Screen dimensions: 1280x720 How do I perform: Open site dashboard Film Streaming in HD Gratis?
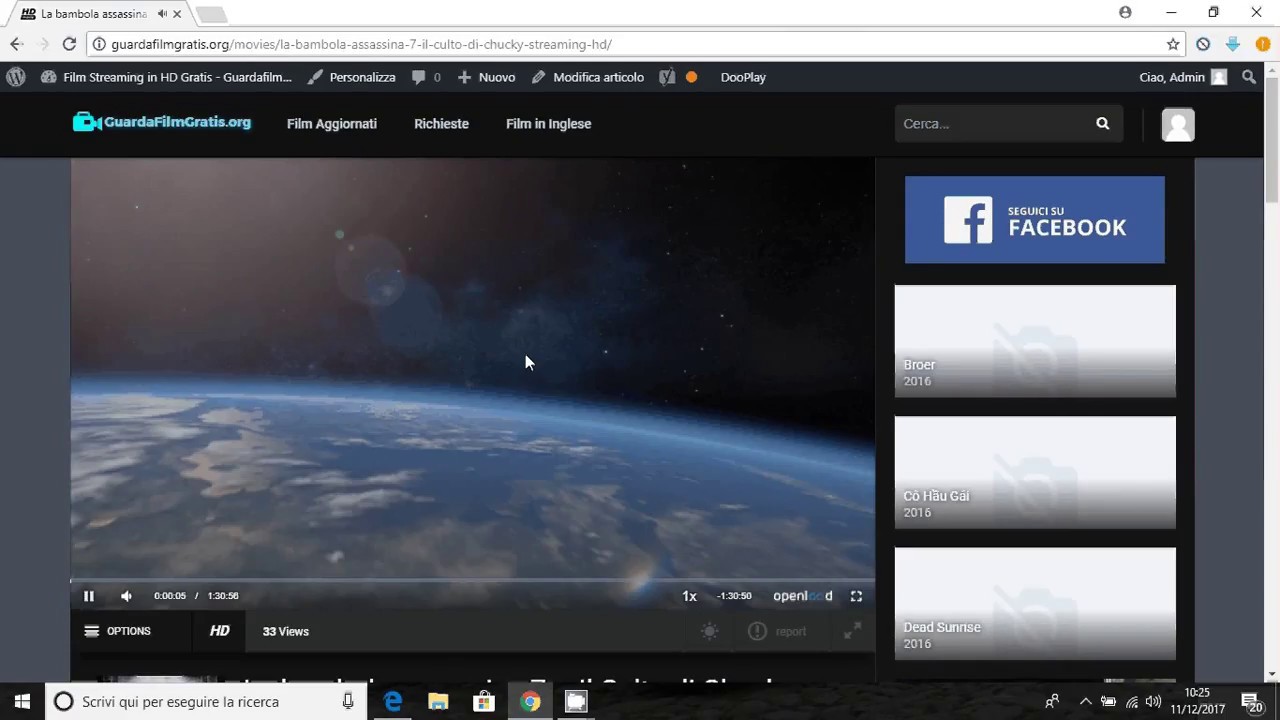pyautogui.click(x=166, y=77)
